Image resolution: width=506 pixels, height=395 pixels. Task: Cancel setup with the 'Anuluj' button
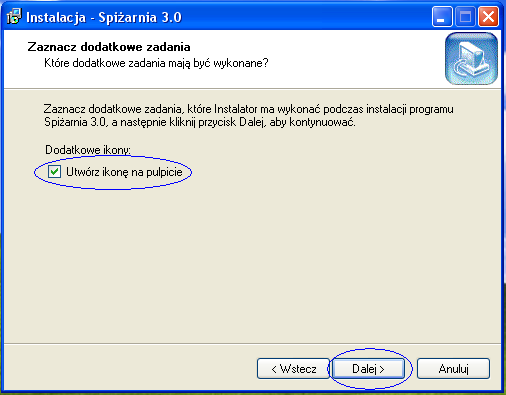(453, 369)
